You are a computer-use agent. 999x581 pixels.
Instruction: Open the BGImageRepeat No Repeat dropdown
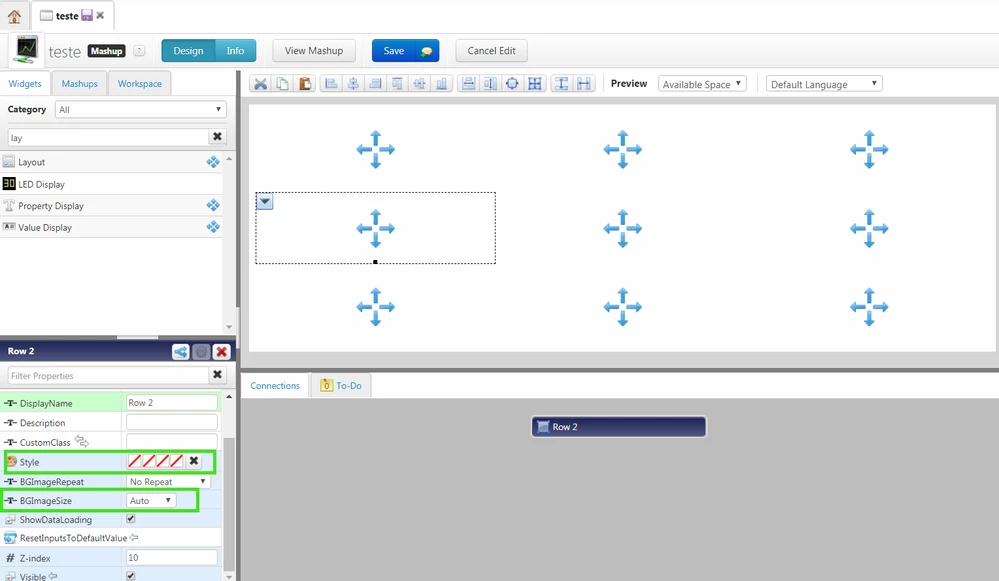(168, 482)
